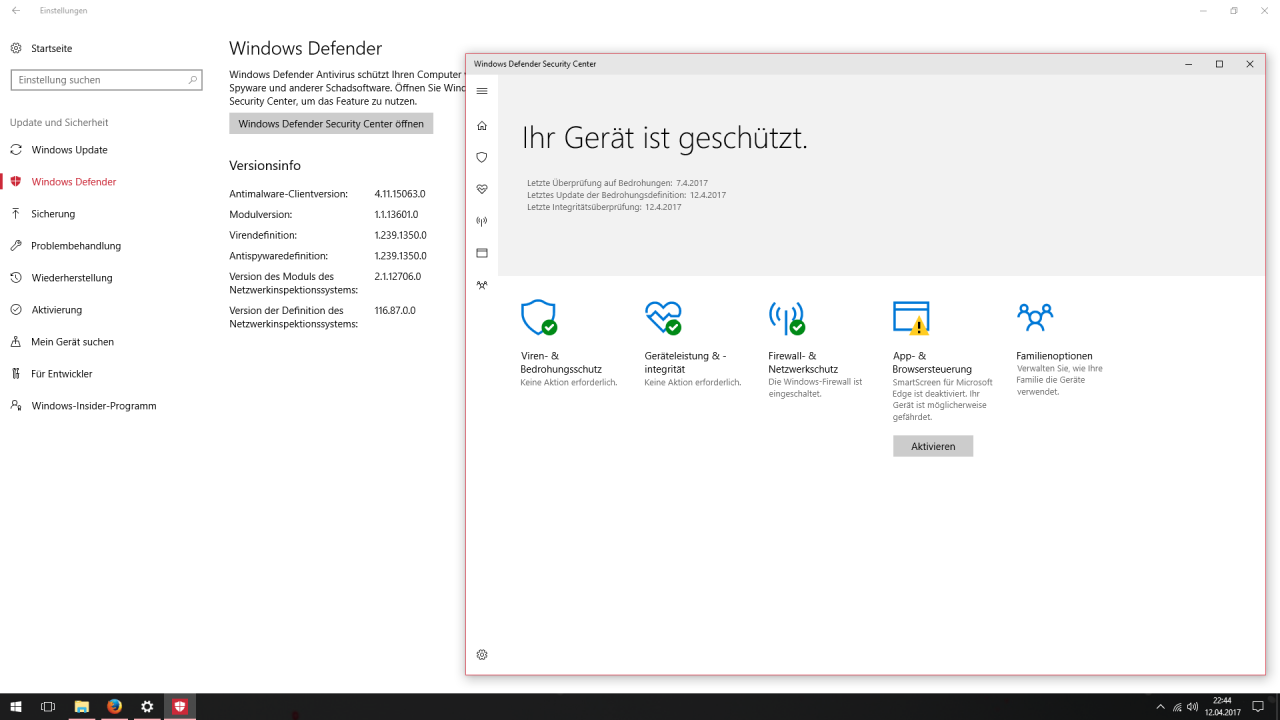Click the value 2.1.12706.0
Image resolution: width=1280 pixels, height=720 pixels.
(398, 277)
